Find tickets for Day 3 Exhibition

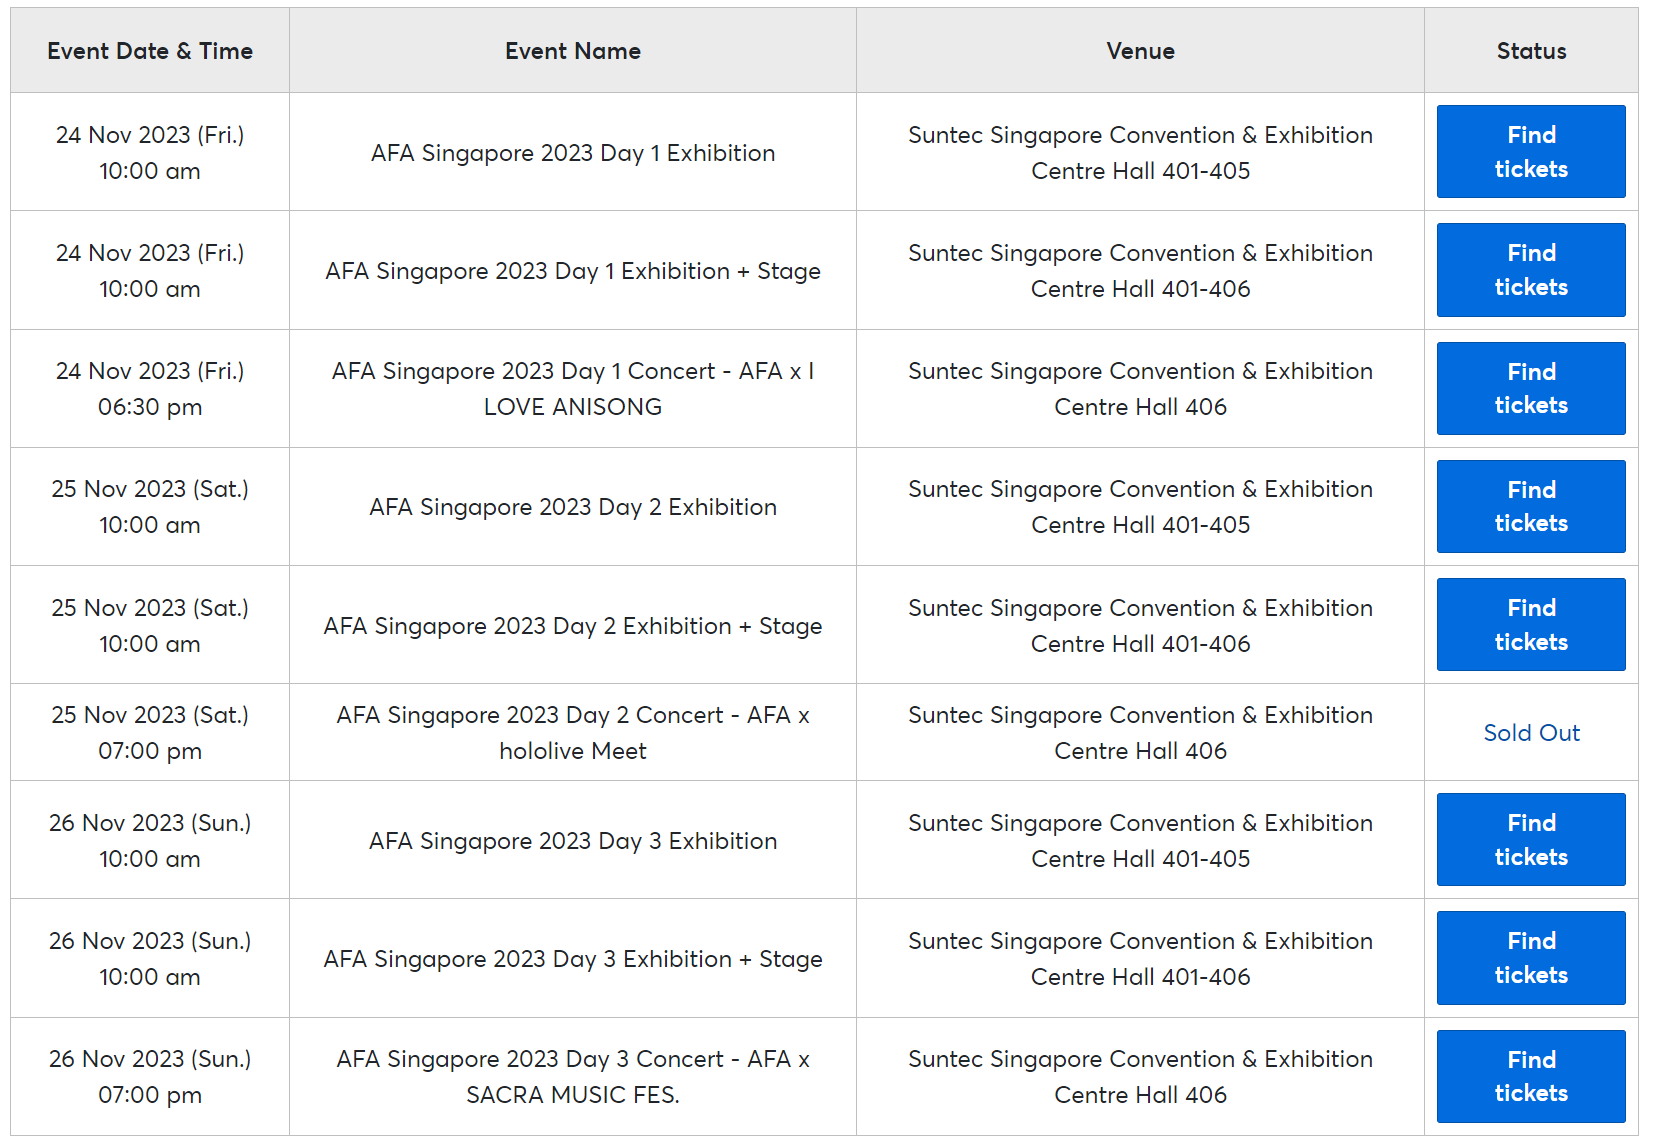(1530, 839)
